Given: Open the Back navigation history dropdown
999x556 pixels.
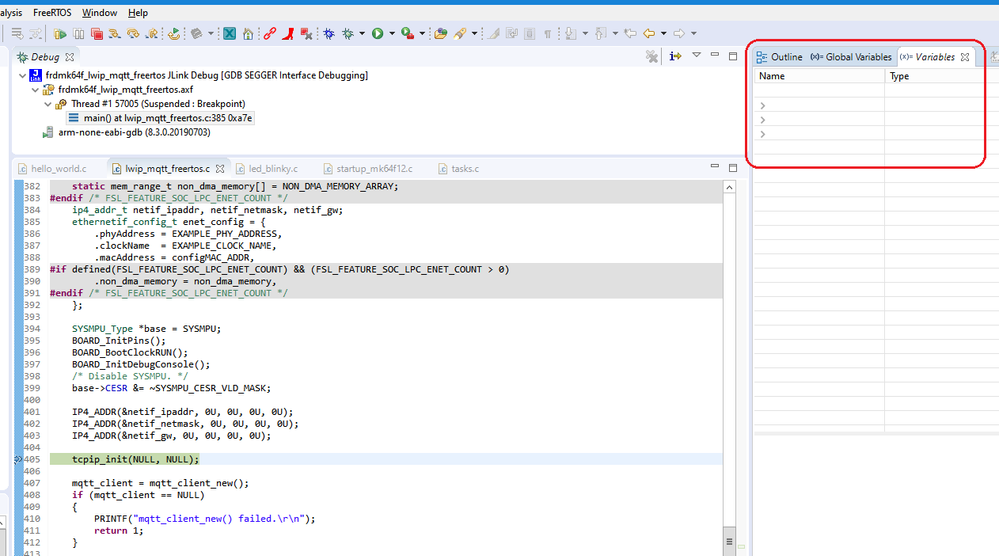Looking at the screenshot, I should 663,34.
